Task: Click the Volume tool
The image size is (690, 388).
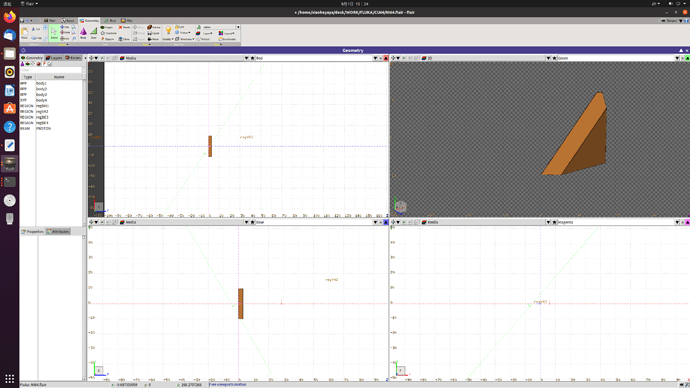Action: [153, 27]
